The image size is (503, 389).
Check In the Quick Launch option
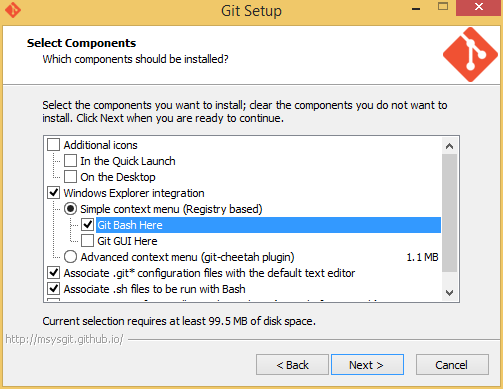(x=70, y=161)
